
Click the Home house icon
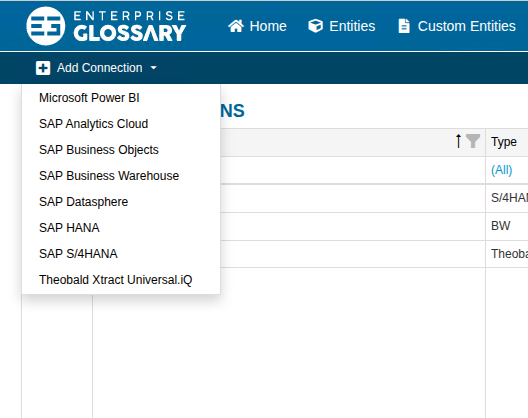[236, 26]
